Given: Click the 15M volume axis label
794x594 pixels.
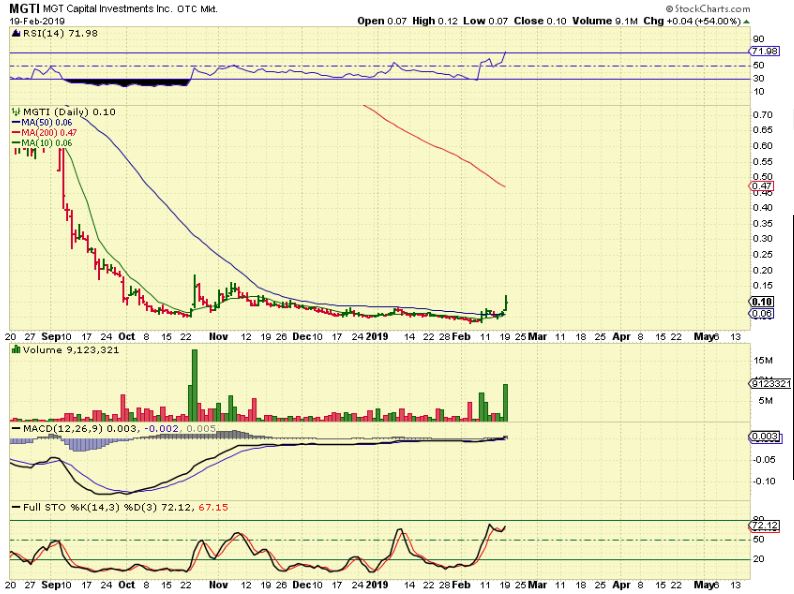Looking at the screenshot, I should click(x=763, y=361).
